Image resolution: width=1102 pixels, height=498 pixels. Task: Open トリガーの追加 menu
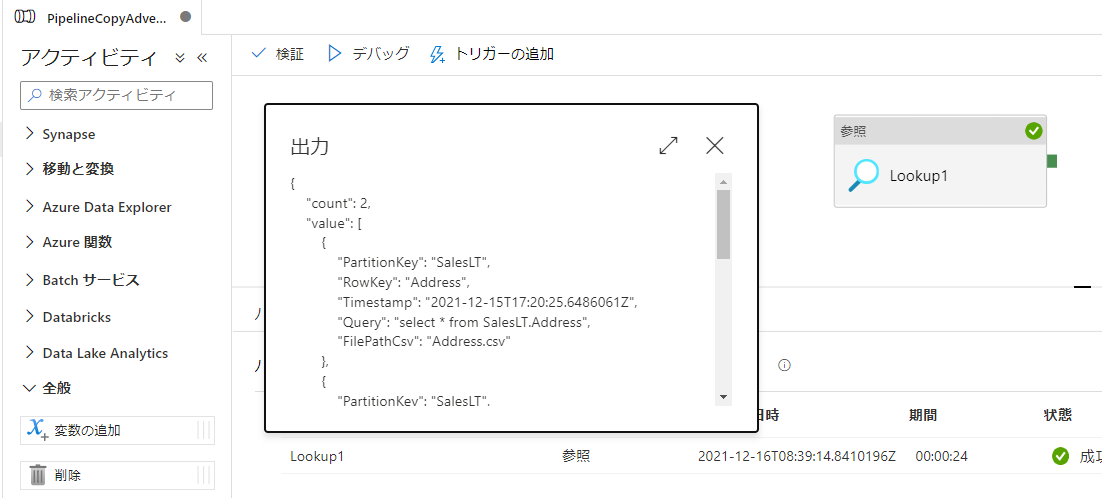tap(491, 54)
